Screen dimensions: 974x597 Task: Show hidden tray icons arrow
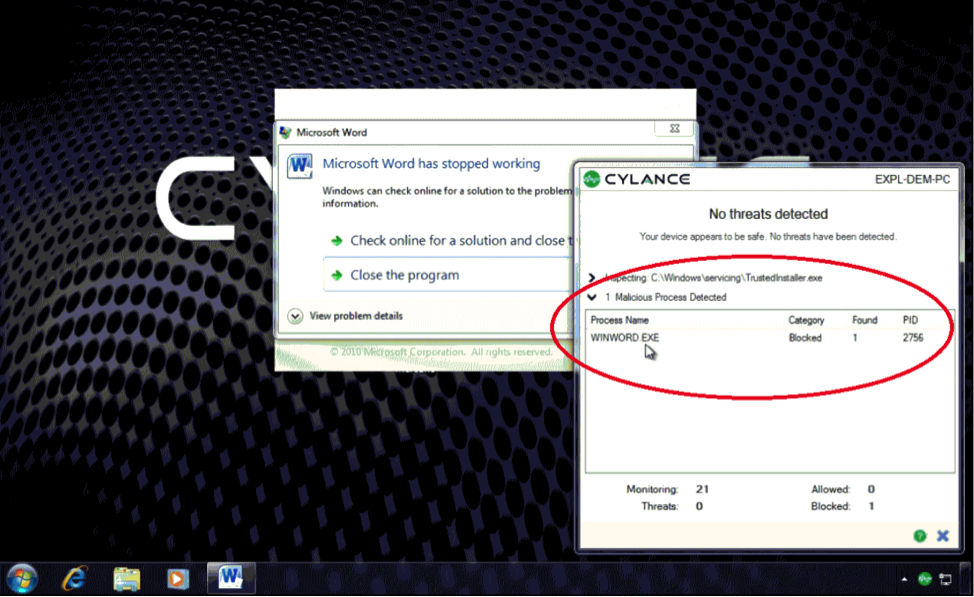904,579
